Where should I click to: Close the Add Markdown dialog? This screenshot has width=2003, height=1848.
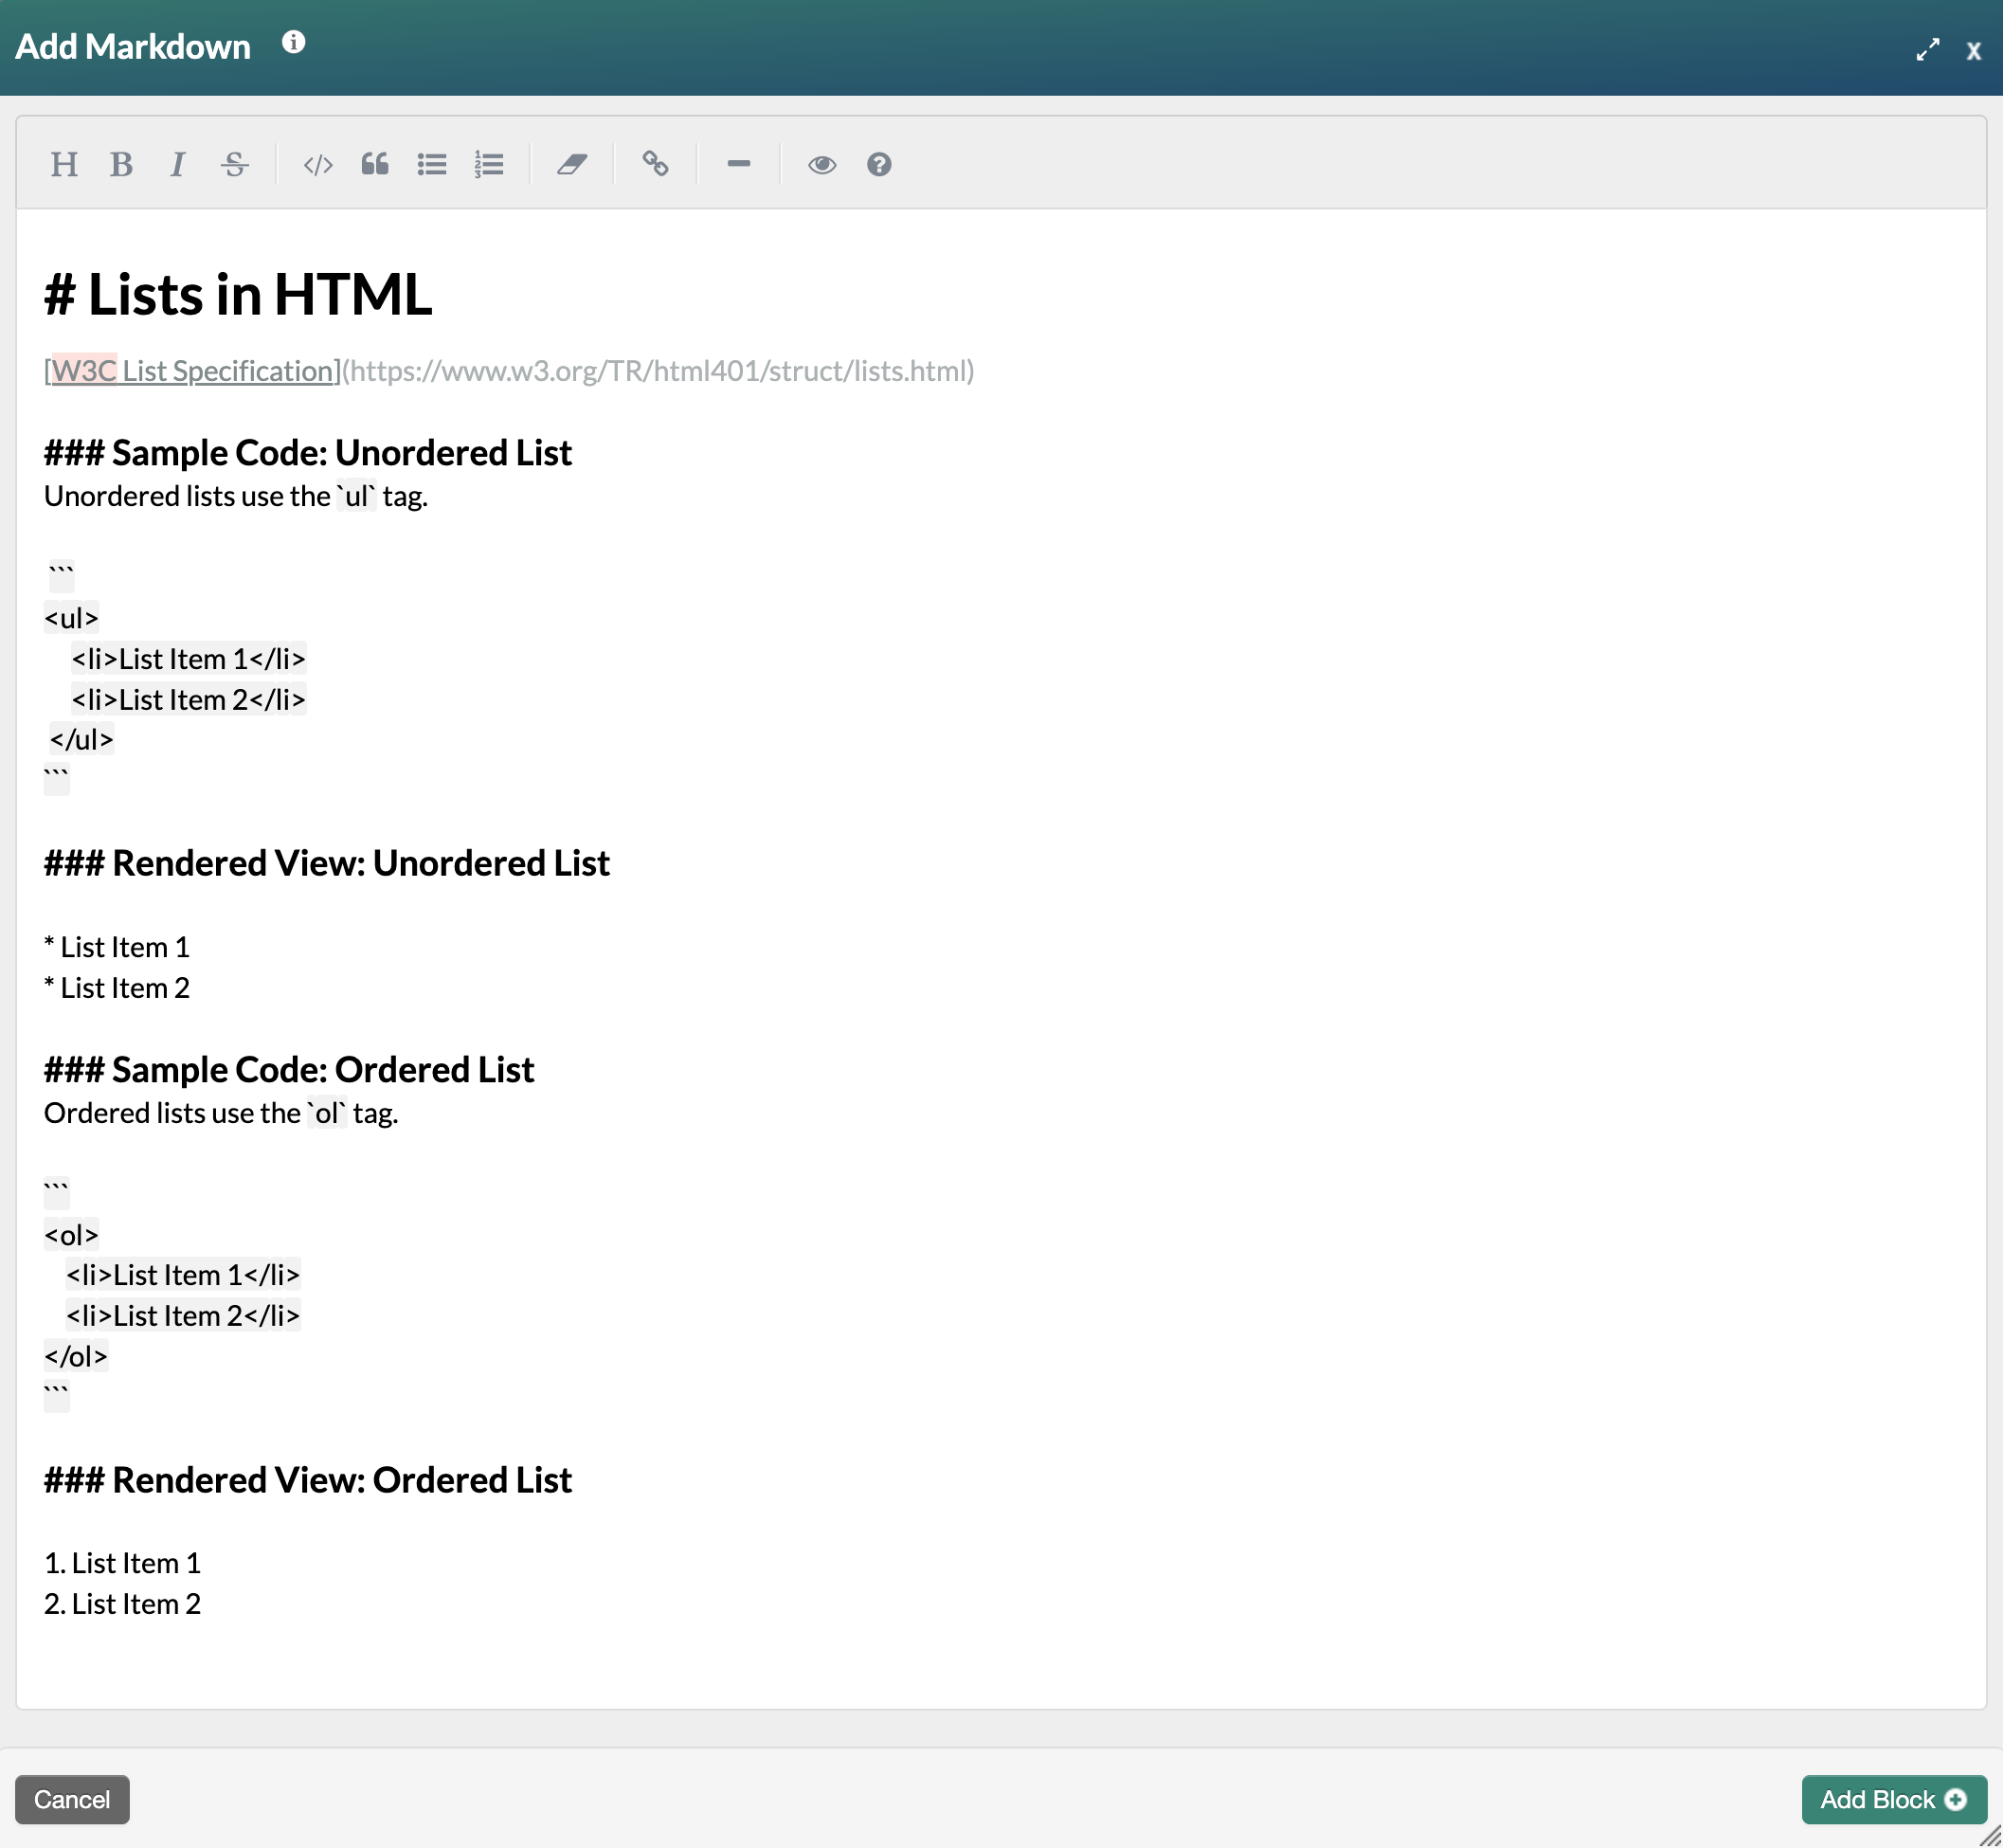[x=1974, y=51]
